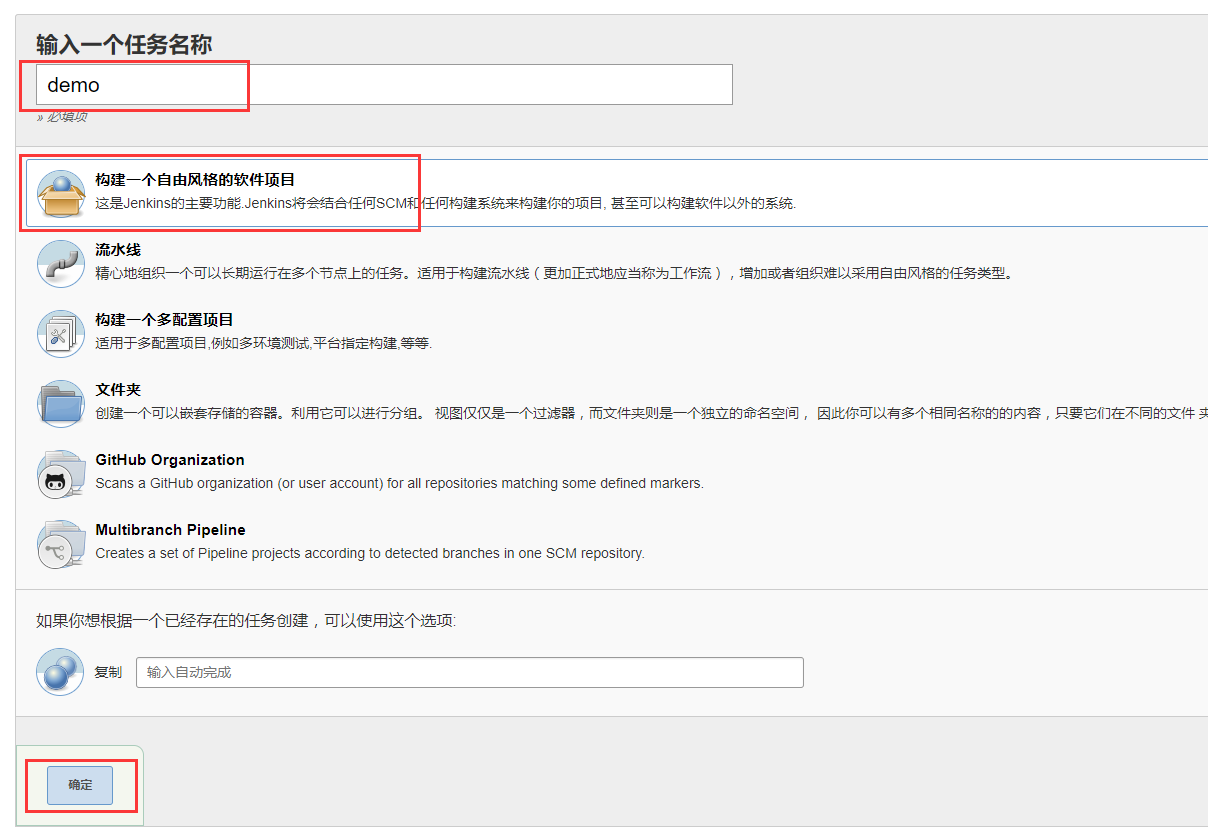This screenshot has width=1208, height=840.
Task: Choose 构建一个自由风格的软件项目 title
Action: [195, 180]
